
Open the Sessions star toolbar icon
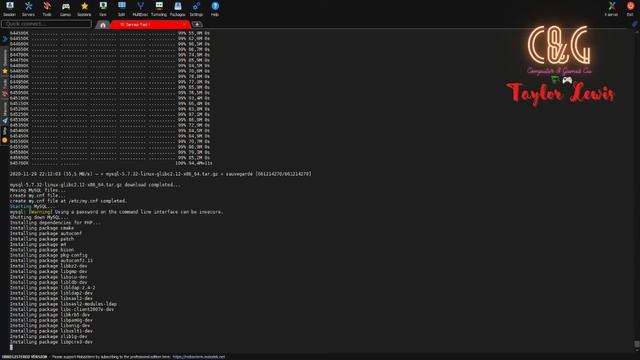[84, 9]
